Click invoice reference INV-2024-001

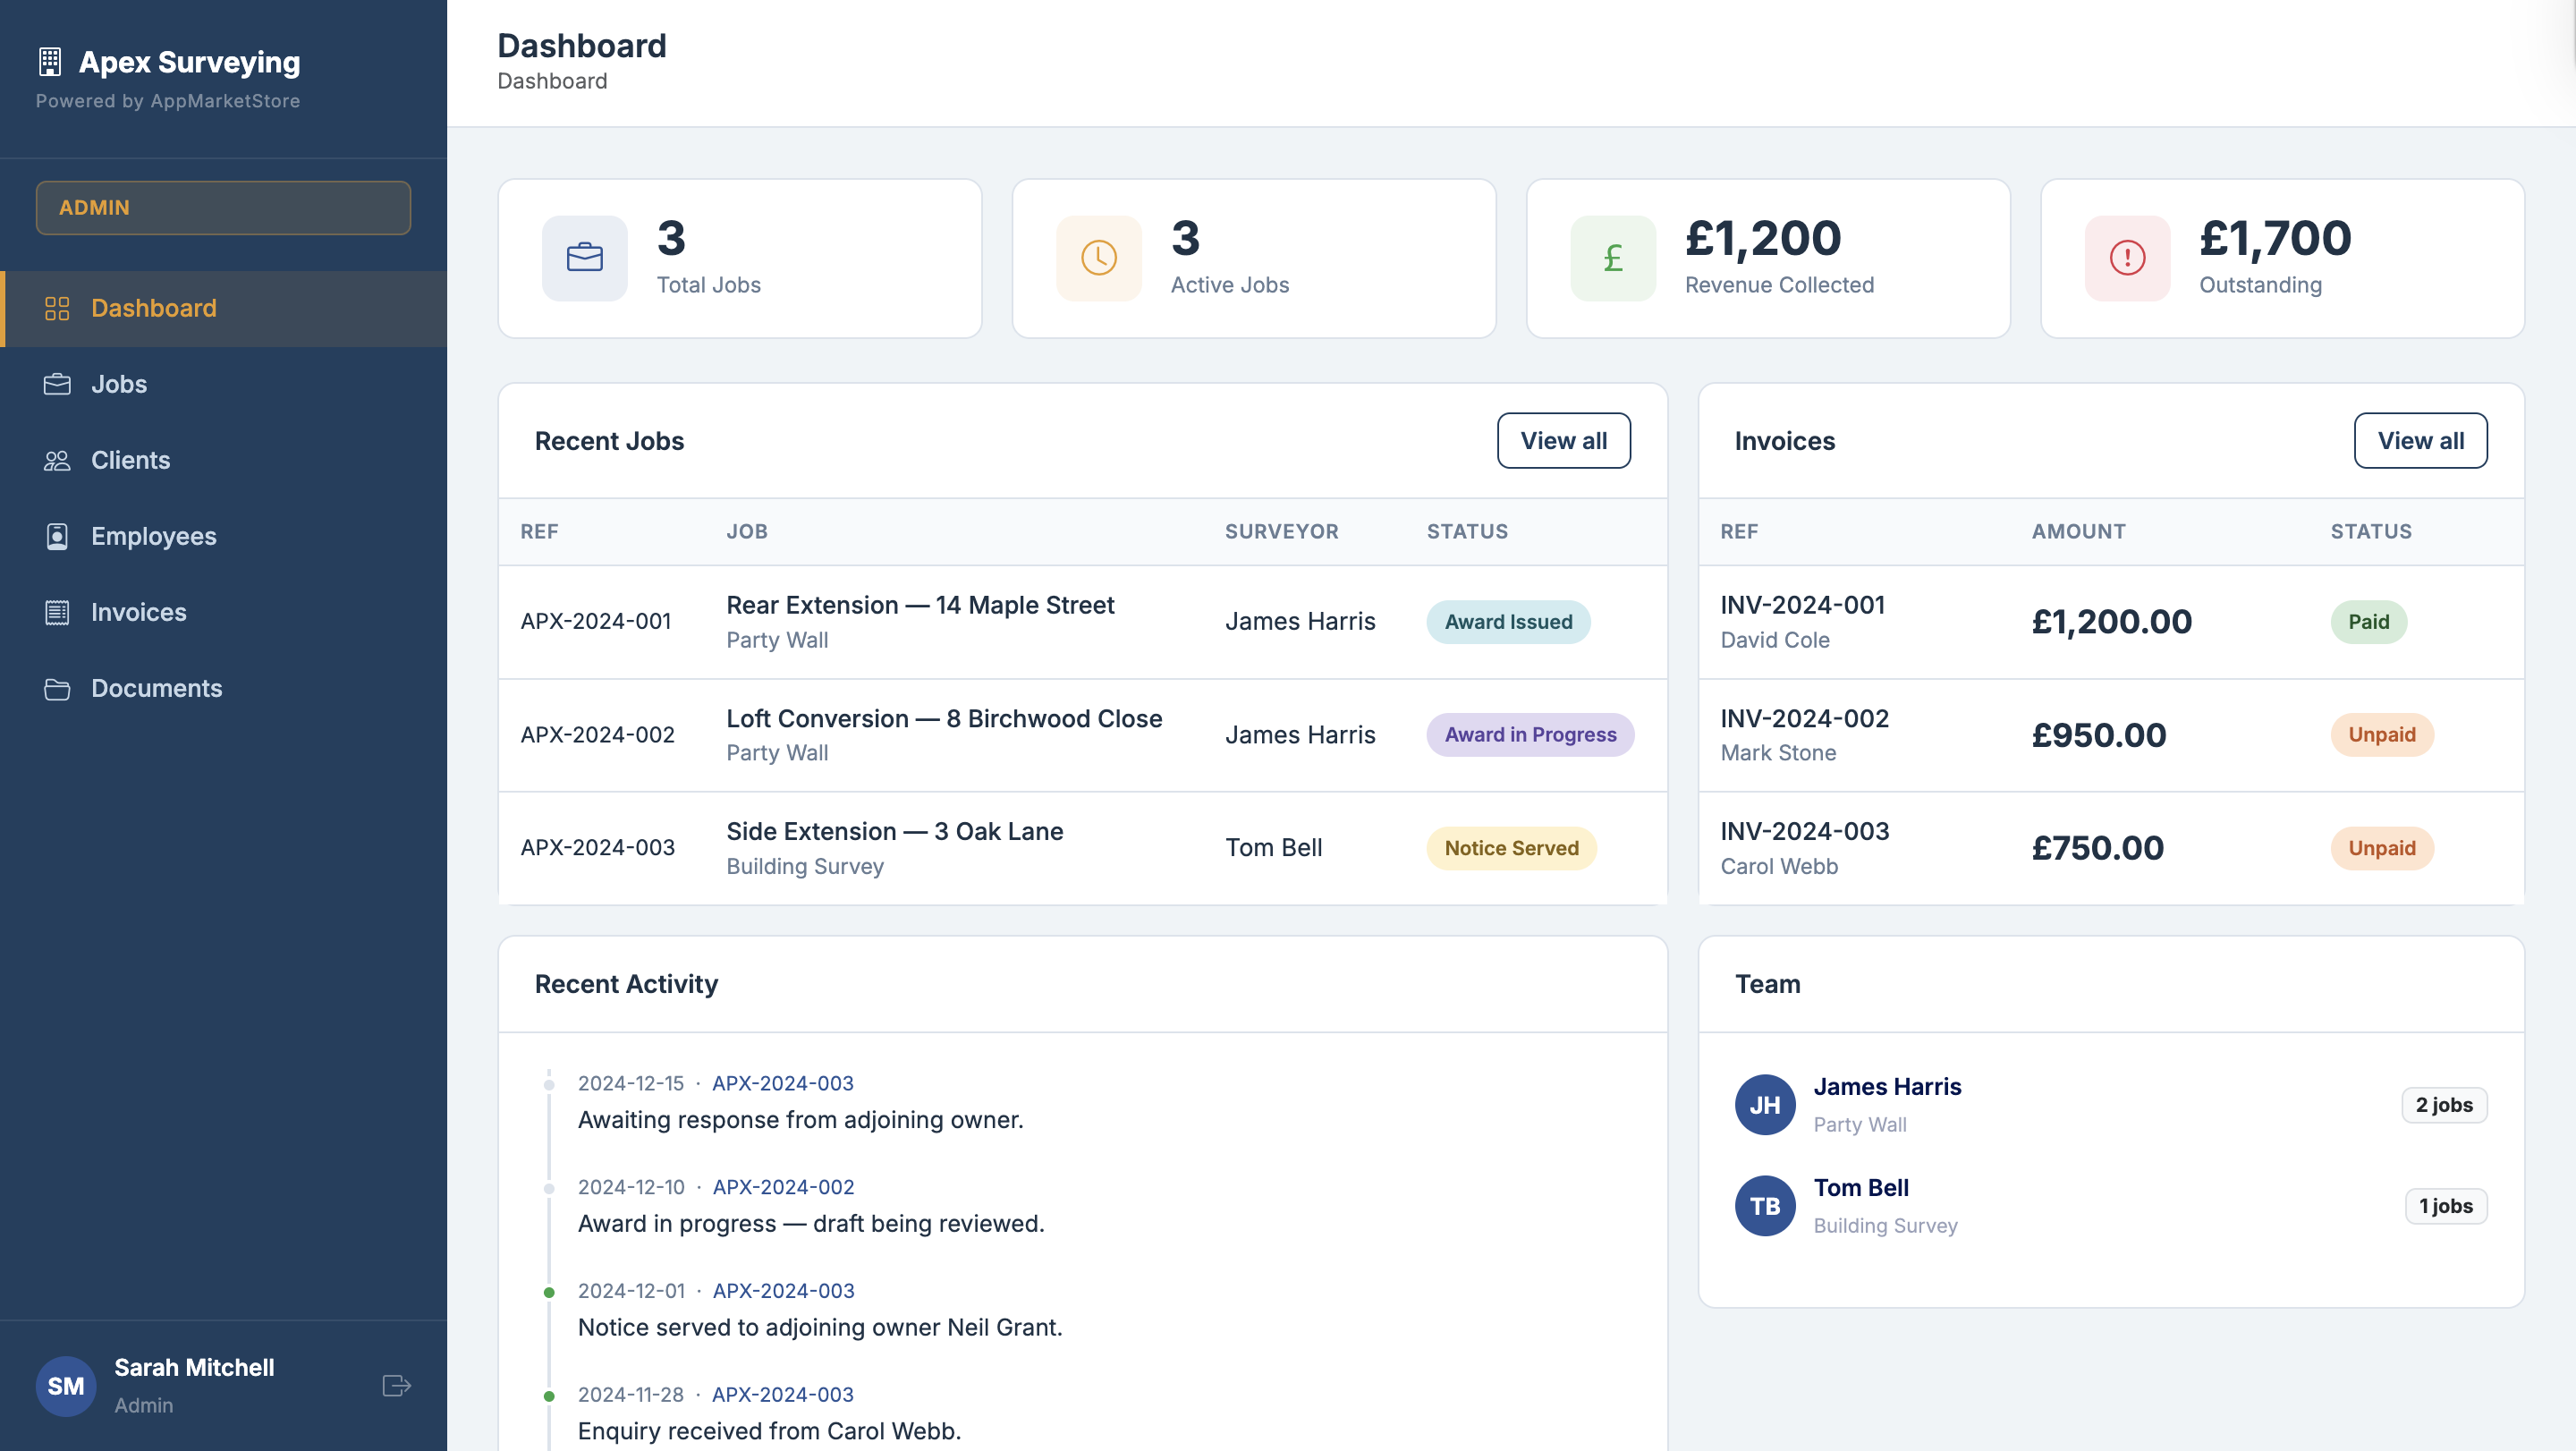1802,605
